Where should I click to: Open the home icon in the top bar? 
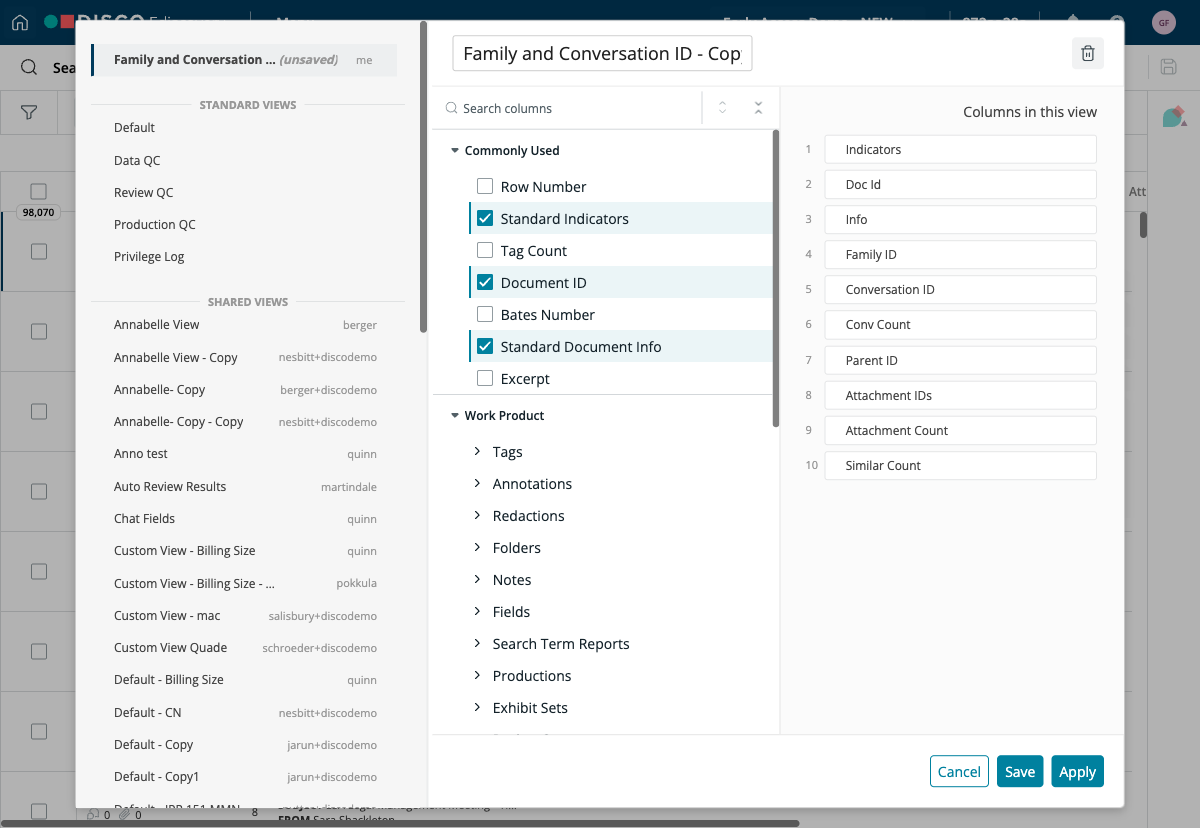click(20, 22)
